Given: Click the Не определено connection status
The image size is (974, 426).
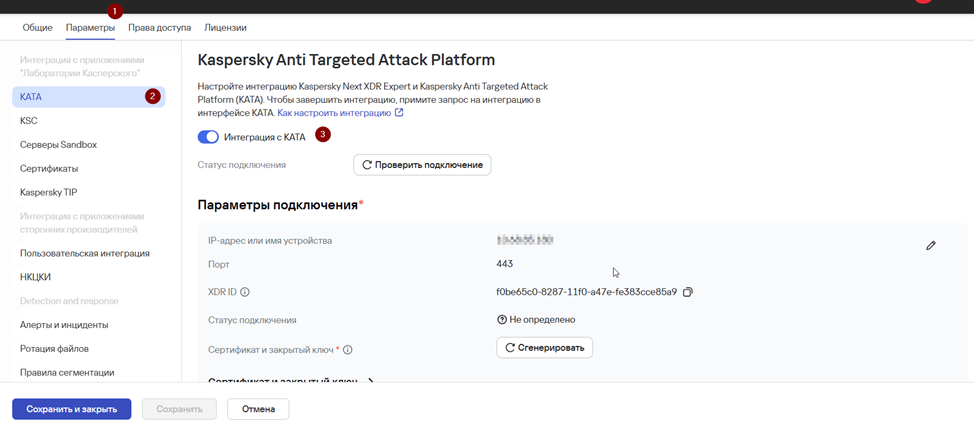Looking at the screenshot, I should 536,320.
